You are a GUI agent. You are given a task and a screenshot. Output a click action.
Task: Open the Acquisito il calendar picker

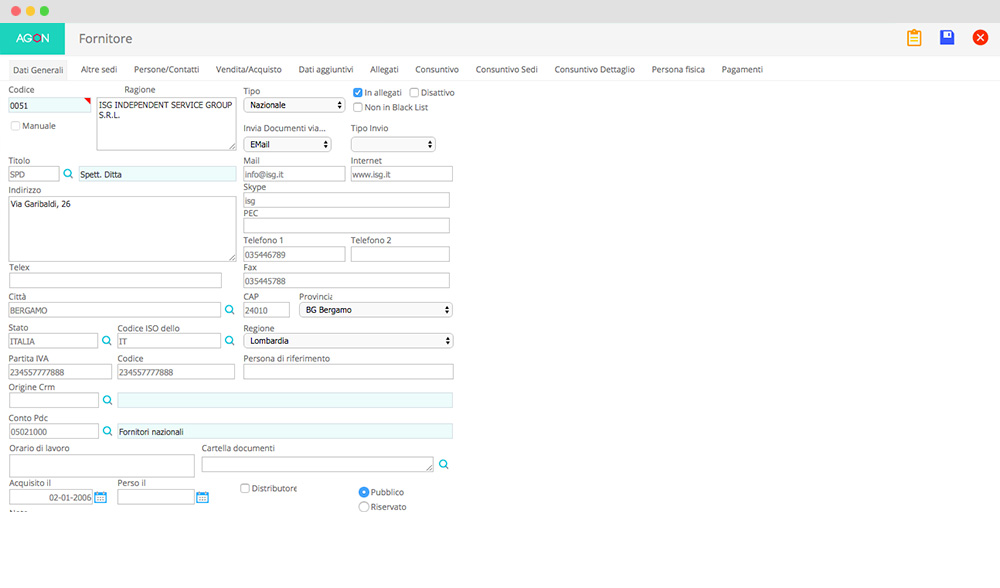coord(101,497)
